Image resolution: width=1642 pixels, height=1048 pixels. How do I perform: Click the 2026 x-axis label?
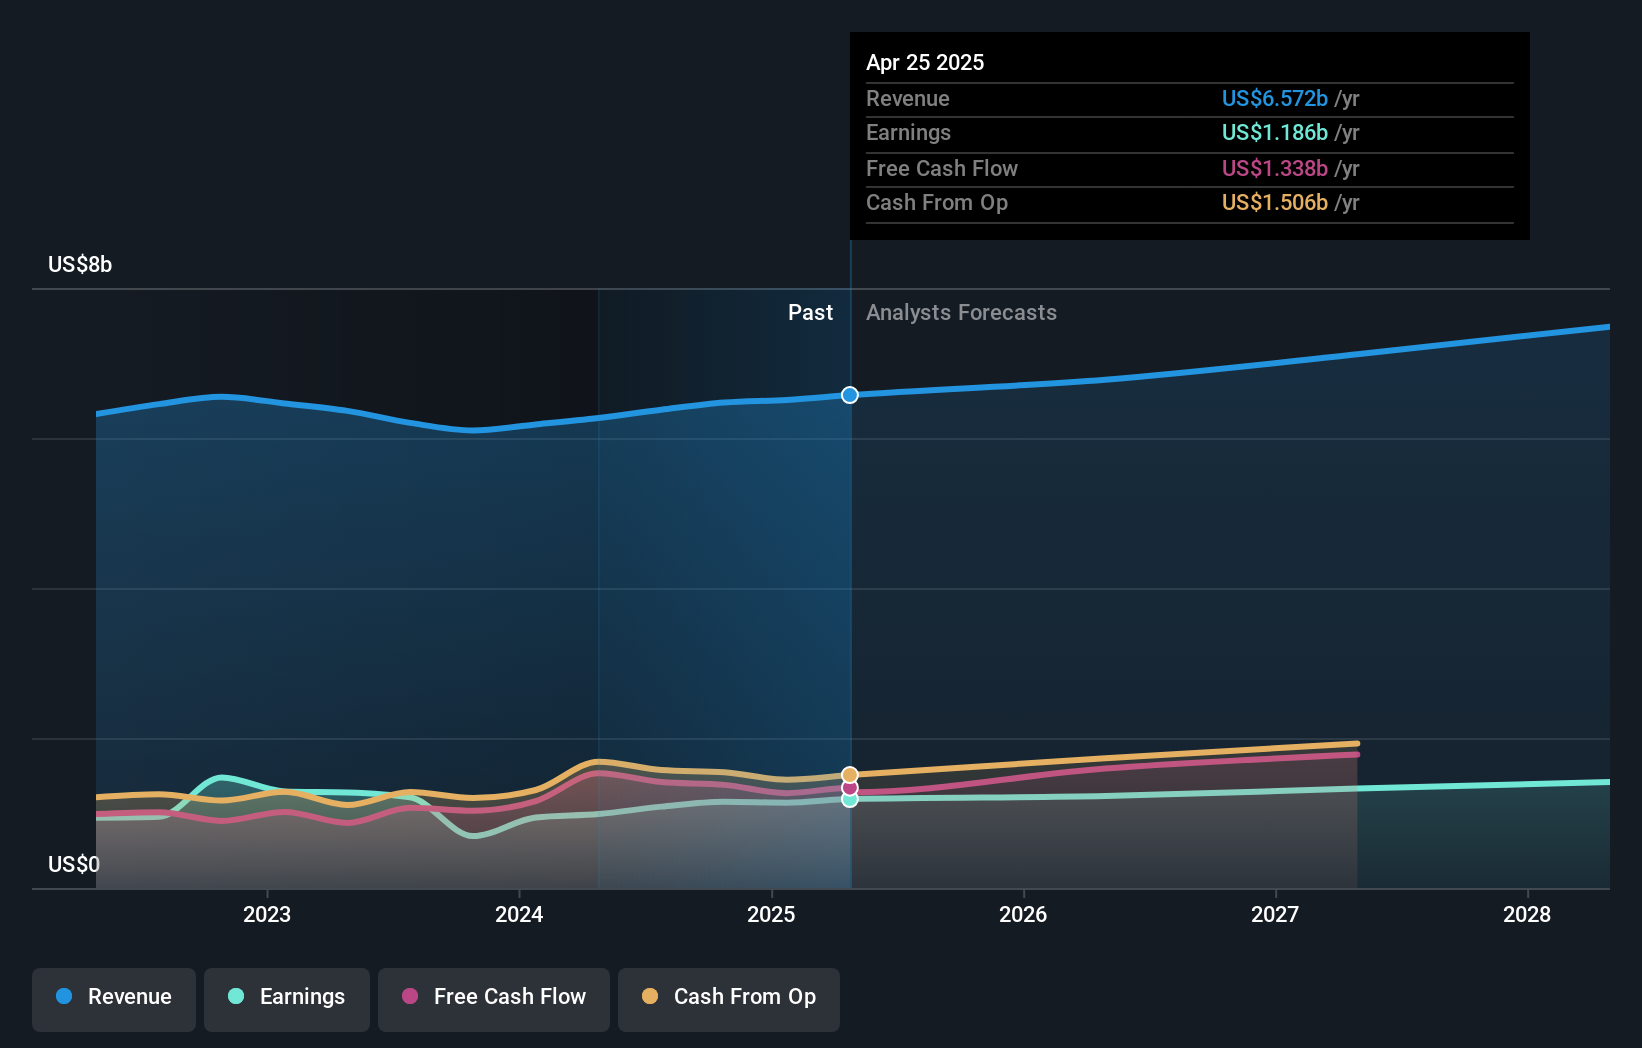1023,914
